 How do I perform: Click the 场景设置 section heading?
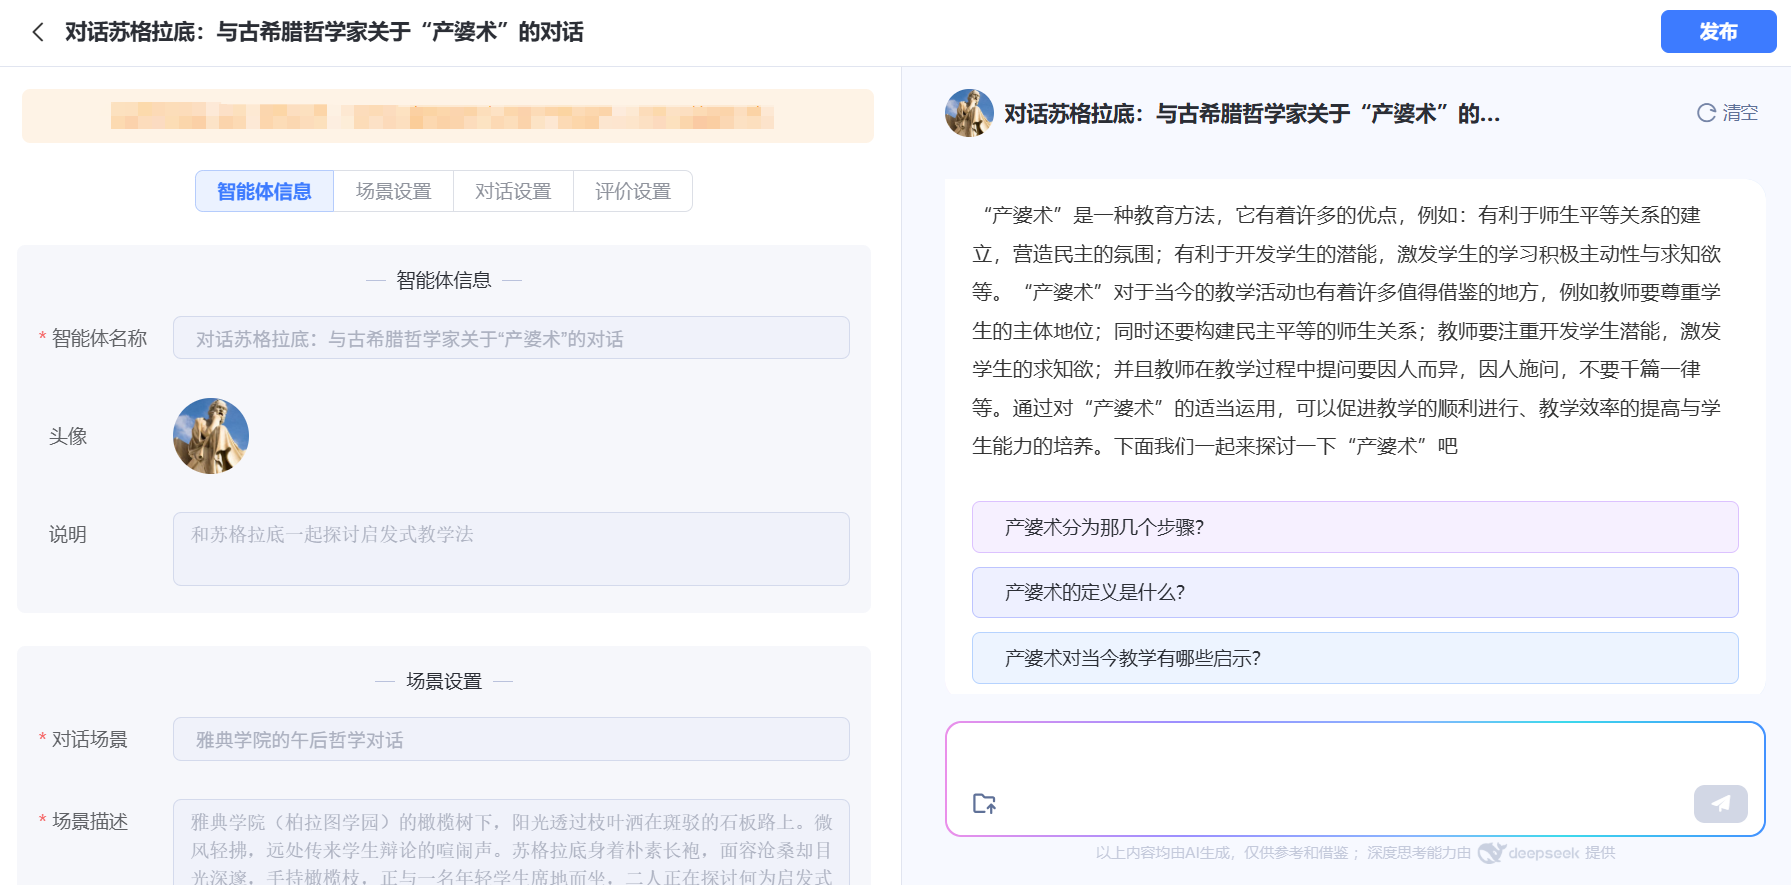click(x=444, y=681)
